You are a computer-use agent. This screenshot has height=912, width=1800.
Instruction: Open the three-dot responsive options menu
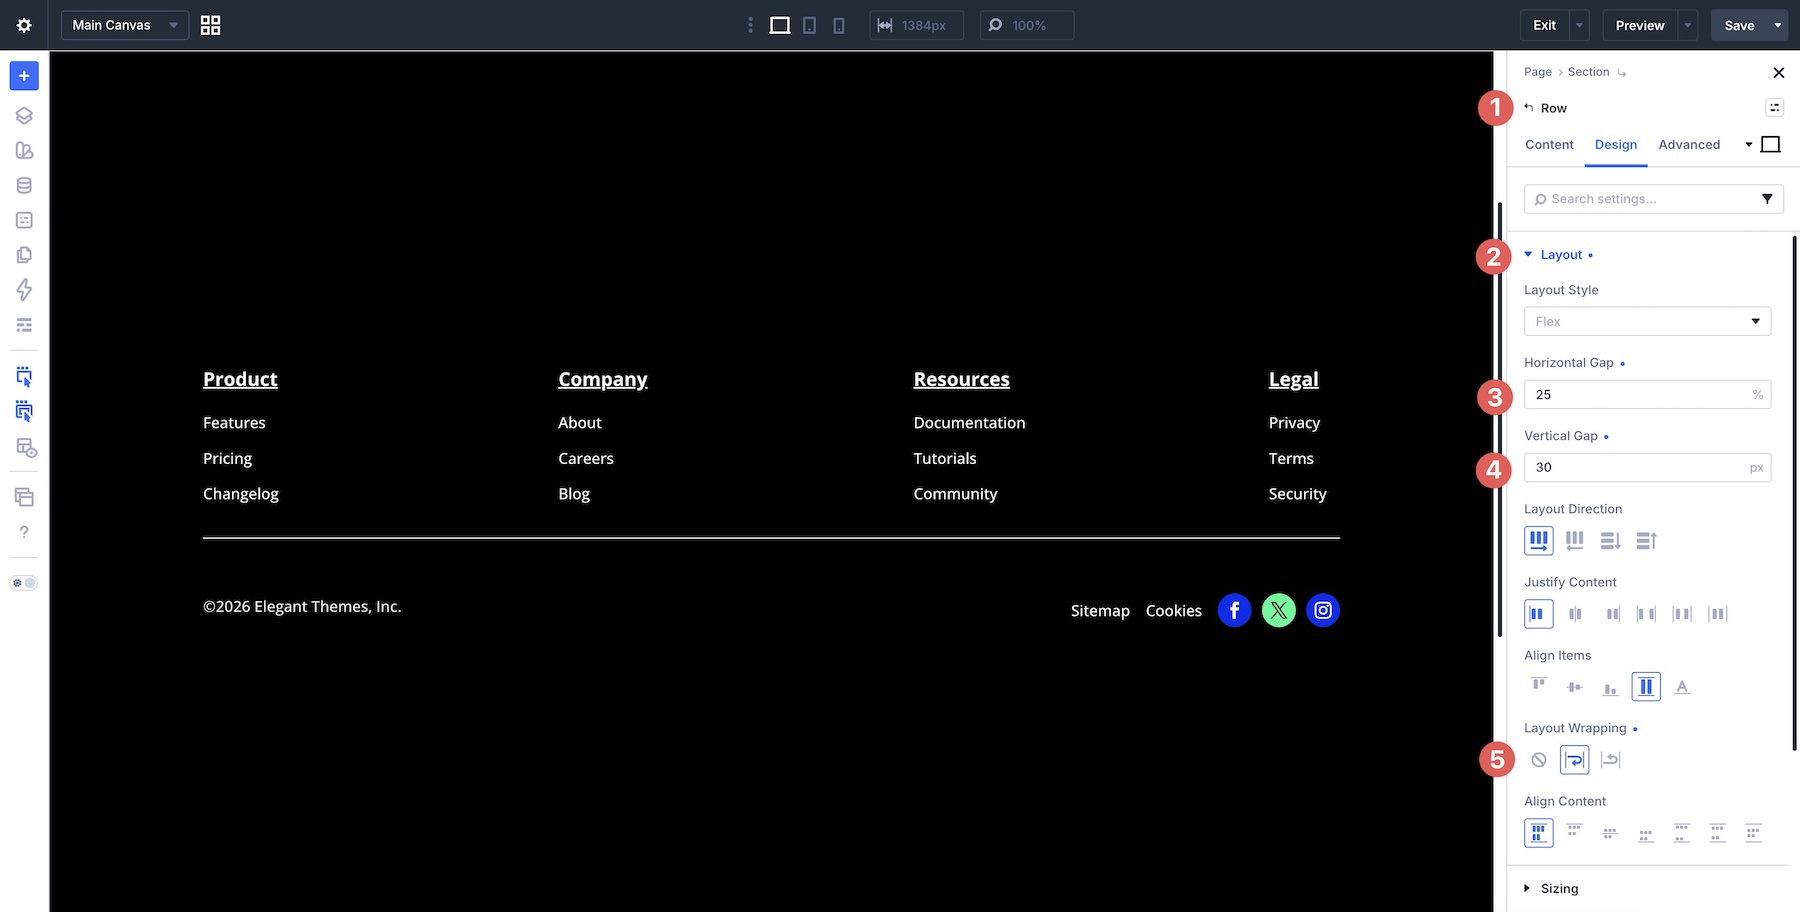click(750, 25)
